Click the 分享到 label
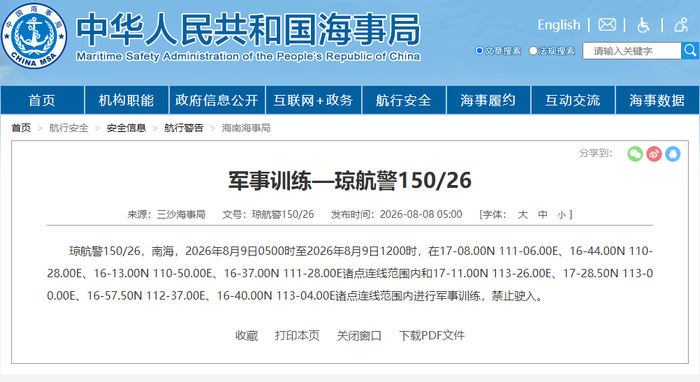Image resolution: width=700 pixels, height=382 pixels. [596, 154]
